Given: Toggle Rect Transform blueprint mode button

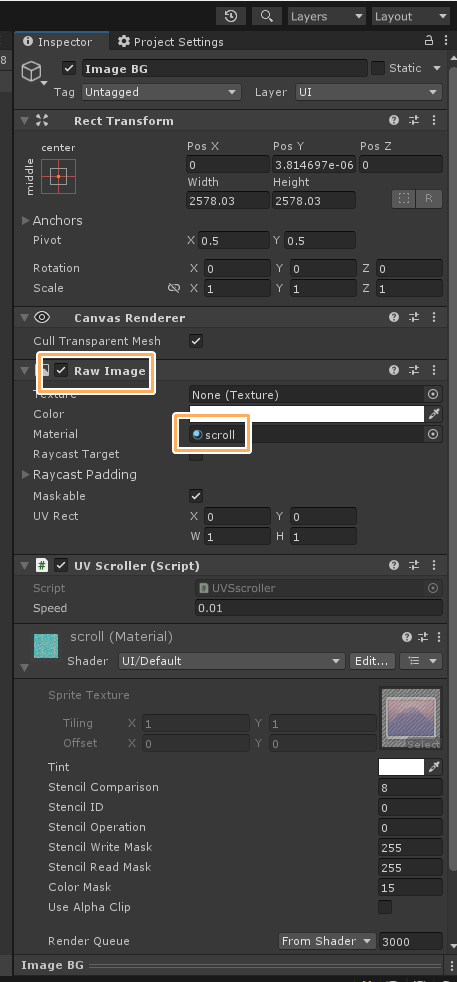Looking at the screenshot, I should [x=404, y=199].
